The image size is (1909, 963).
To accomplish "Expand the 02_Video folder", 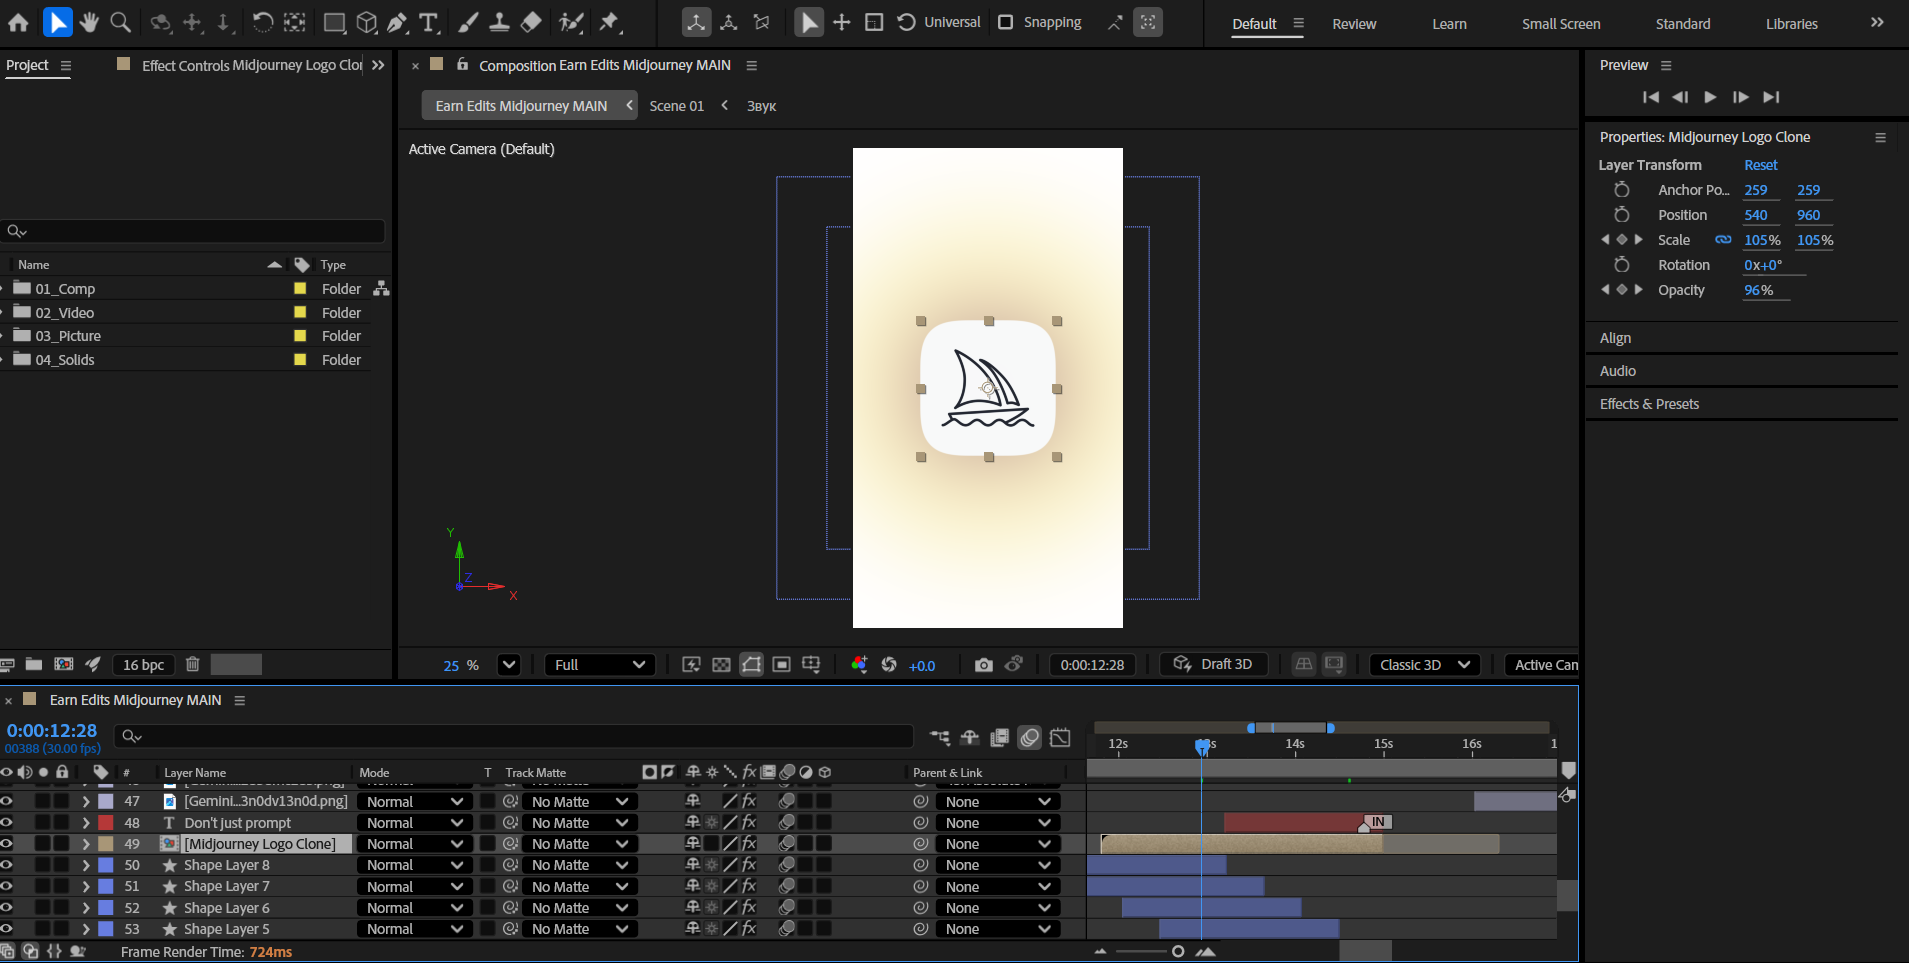I will [3, 313].
